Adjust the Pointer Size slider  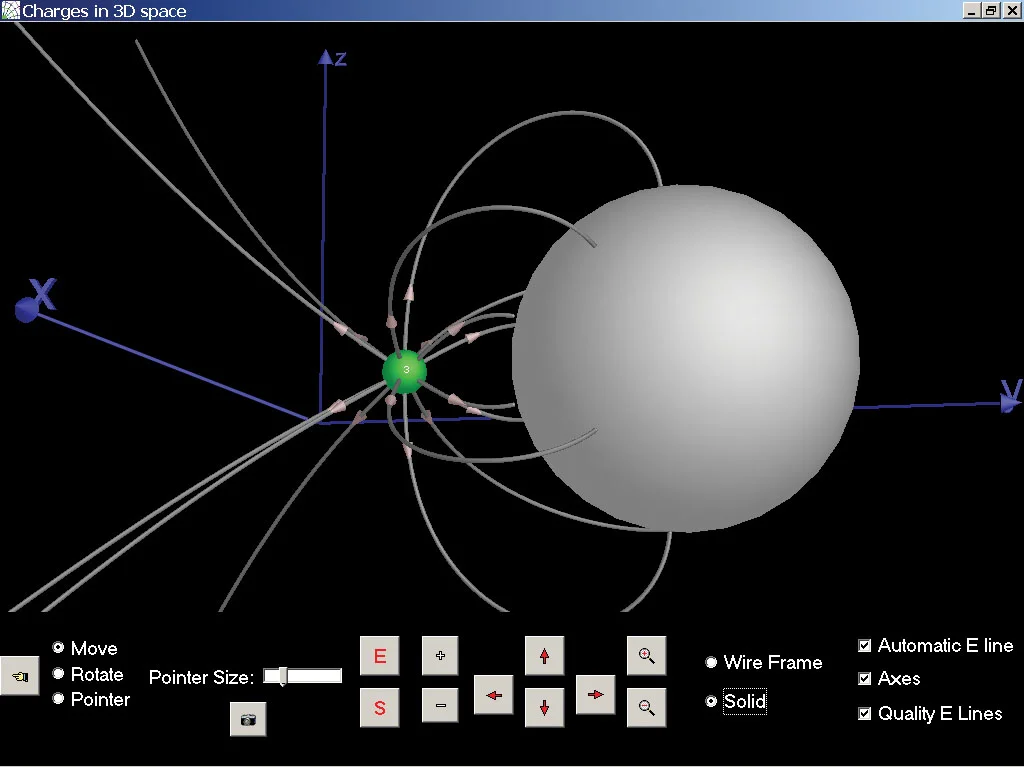(x=283, y=676)
